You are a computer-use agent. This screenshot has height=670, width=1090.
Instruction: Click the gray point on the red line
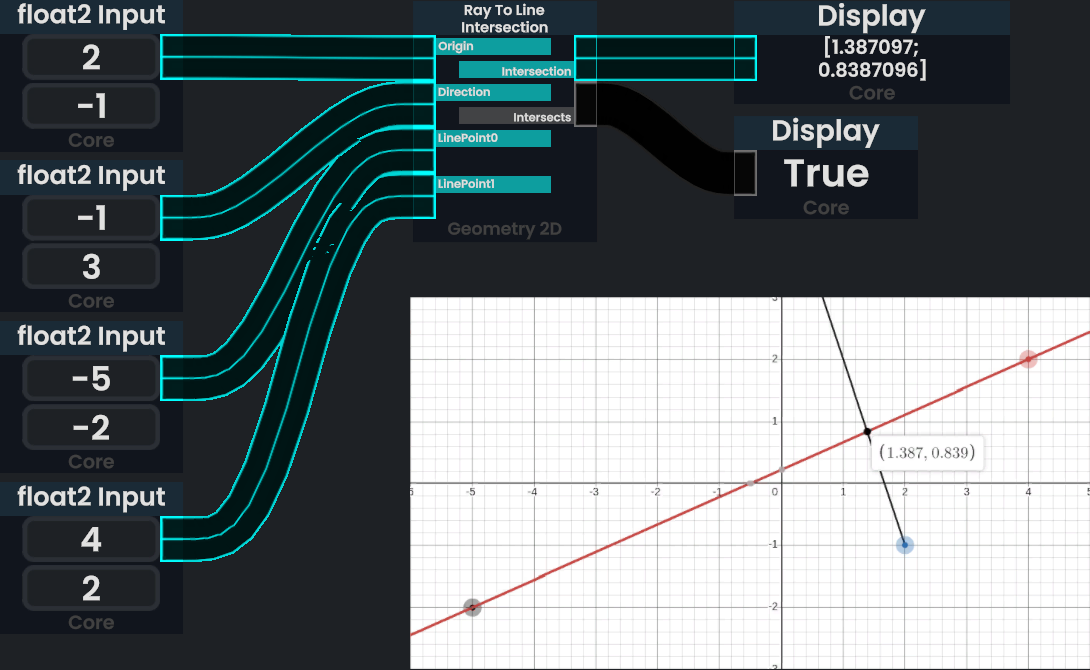coord(473,607)
